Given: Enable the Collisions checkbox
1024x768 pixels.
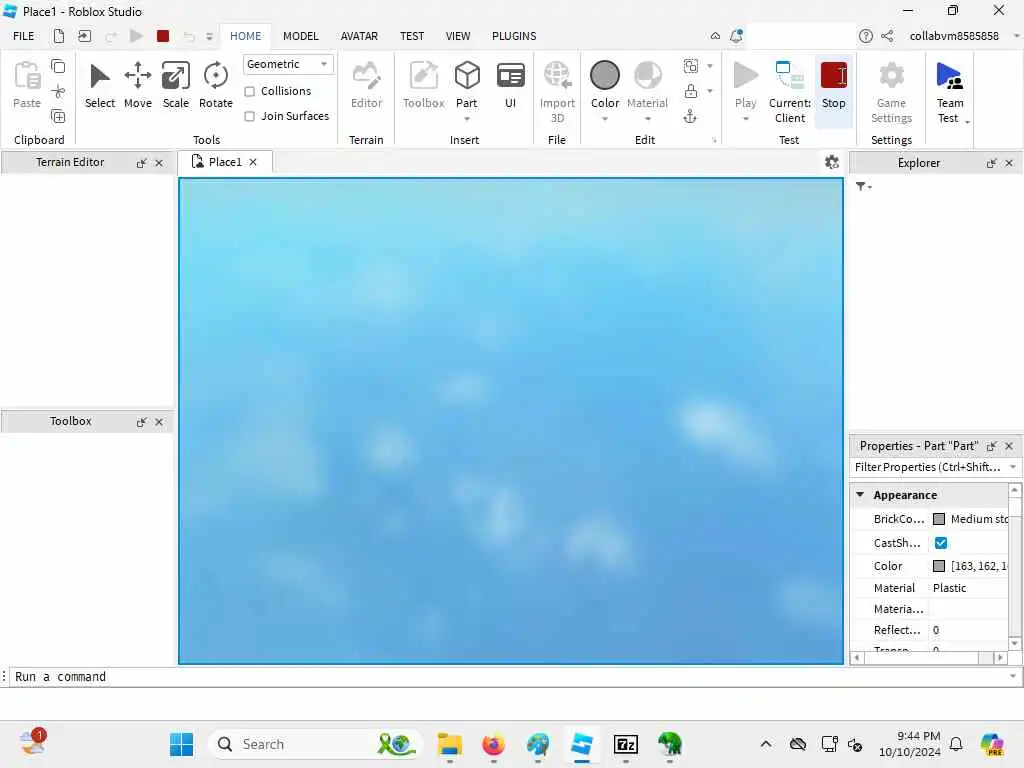Looking at the screenshot, I should (249, 91).
